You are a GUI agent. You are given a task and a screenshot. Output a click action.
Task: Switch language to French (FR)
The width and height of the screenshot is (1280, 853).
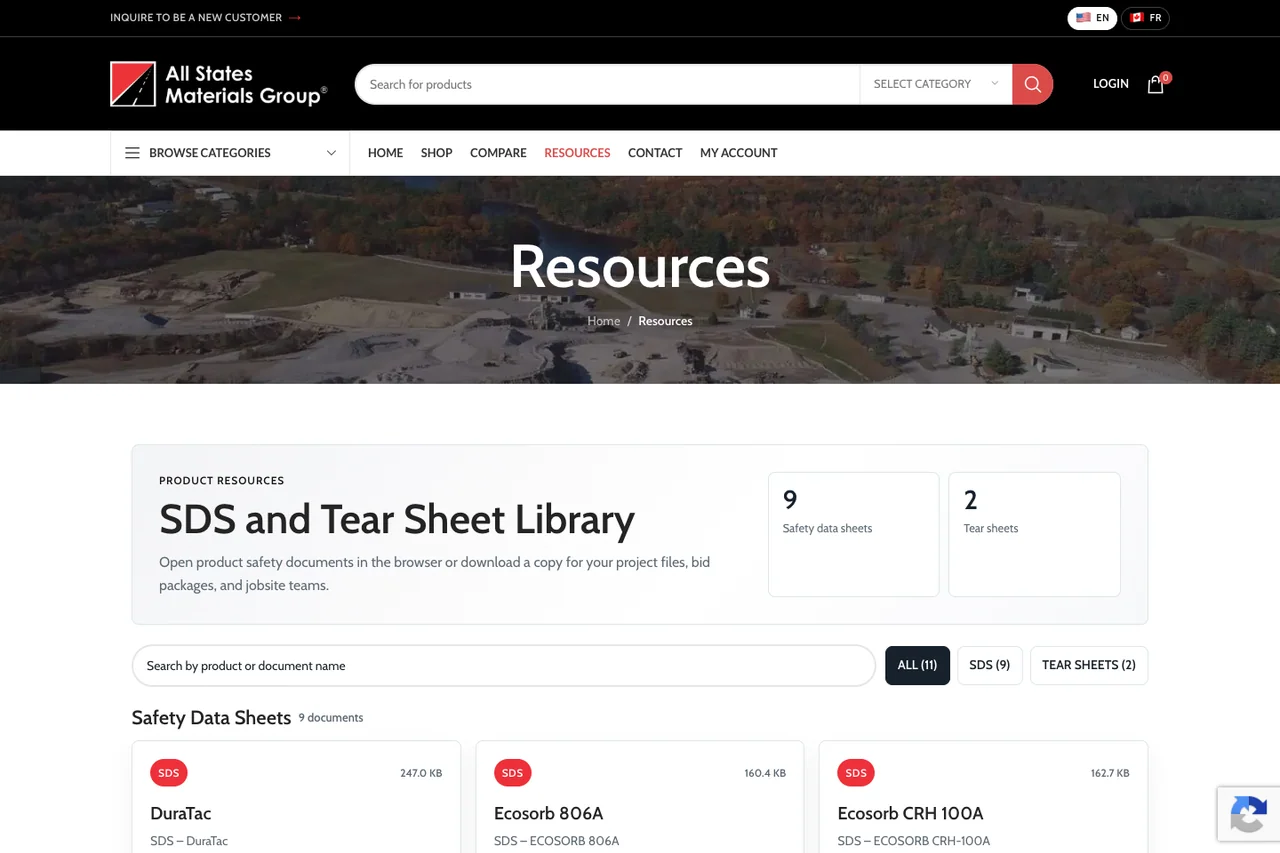coord(1145,18)
